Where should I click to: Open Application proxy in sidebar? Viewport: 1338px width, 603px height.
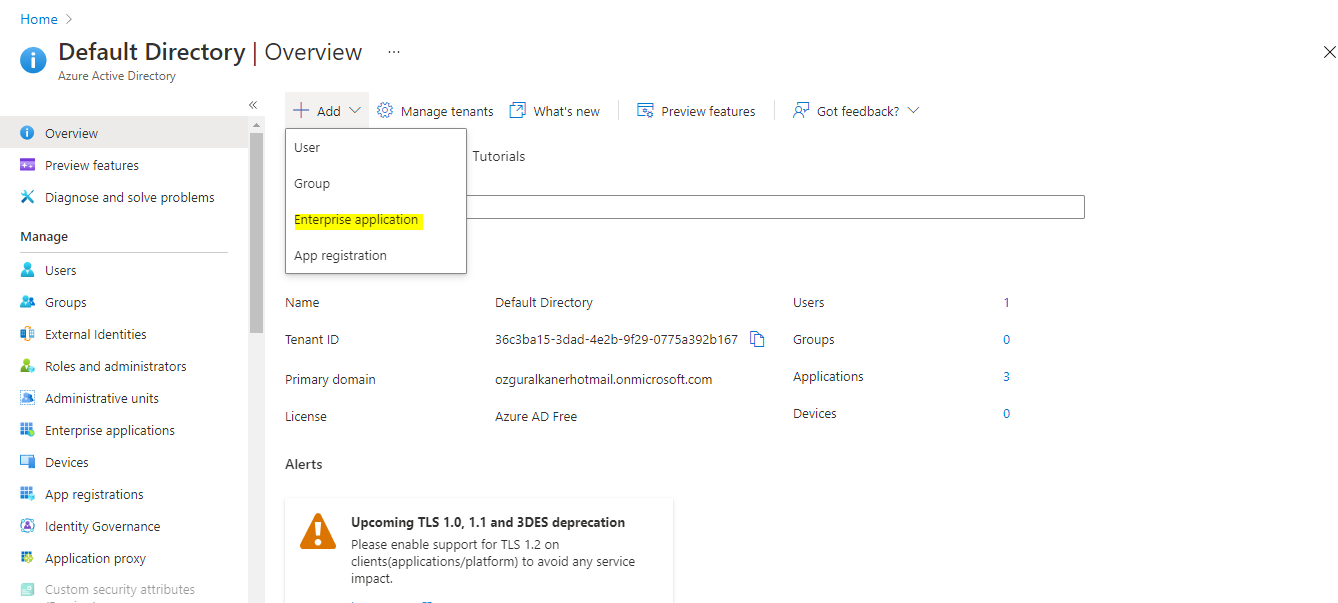click(x=95, y=558)
